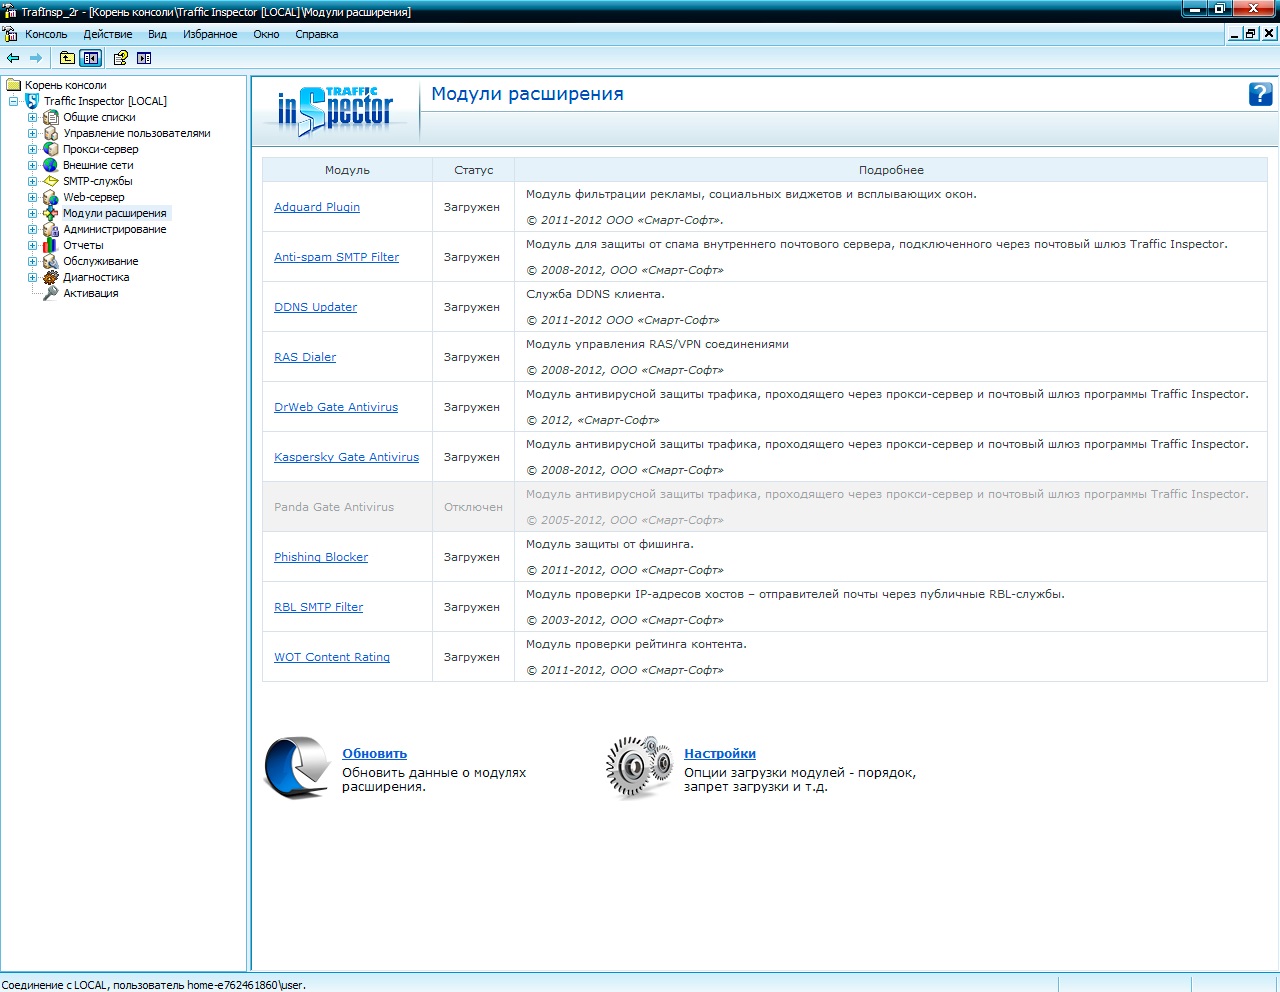Image resolution: width=1280 pixels, height=992 pixels.
Task: Open the Phishing Blocker link
Action: (x=321, y=557)
